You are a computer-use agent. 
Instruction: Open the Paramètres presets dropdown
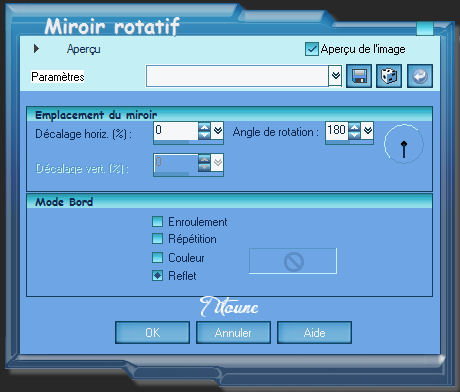coord(335,76)
